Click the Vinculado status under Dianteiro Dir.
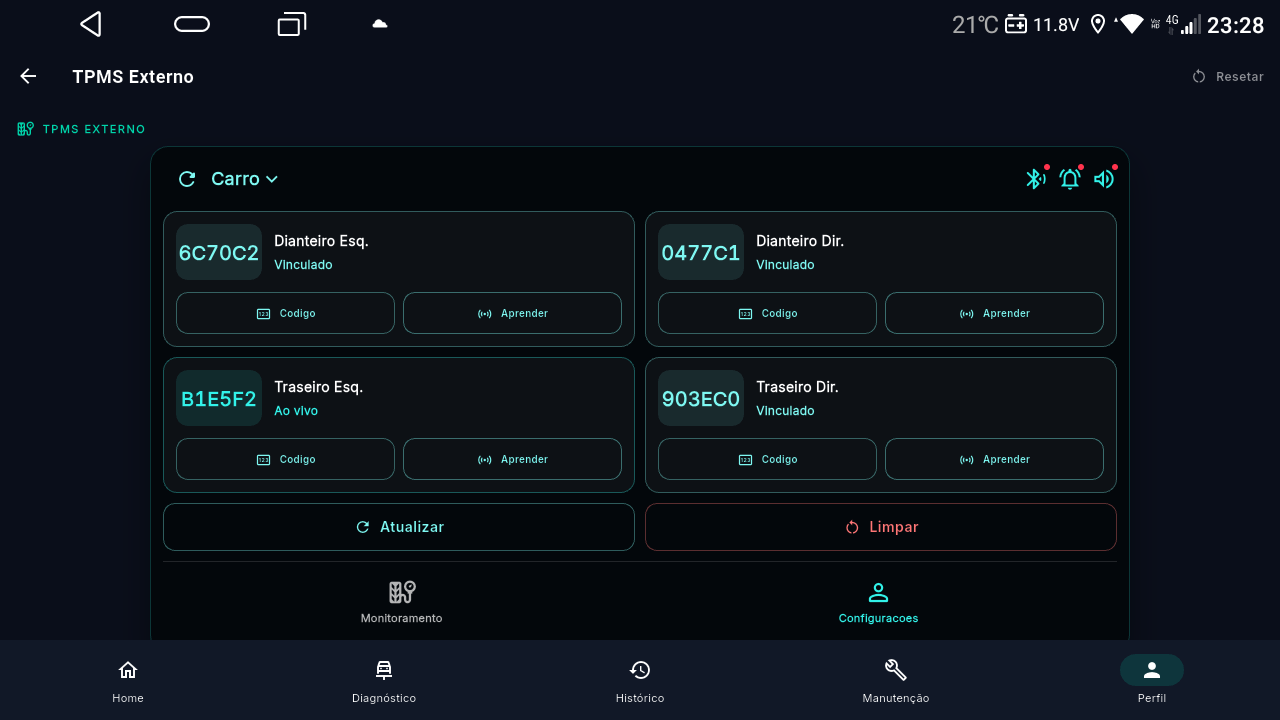Screen dimensions: 1280x720 pyautogui.click(x=785, y=265)
